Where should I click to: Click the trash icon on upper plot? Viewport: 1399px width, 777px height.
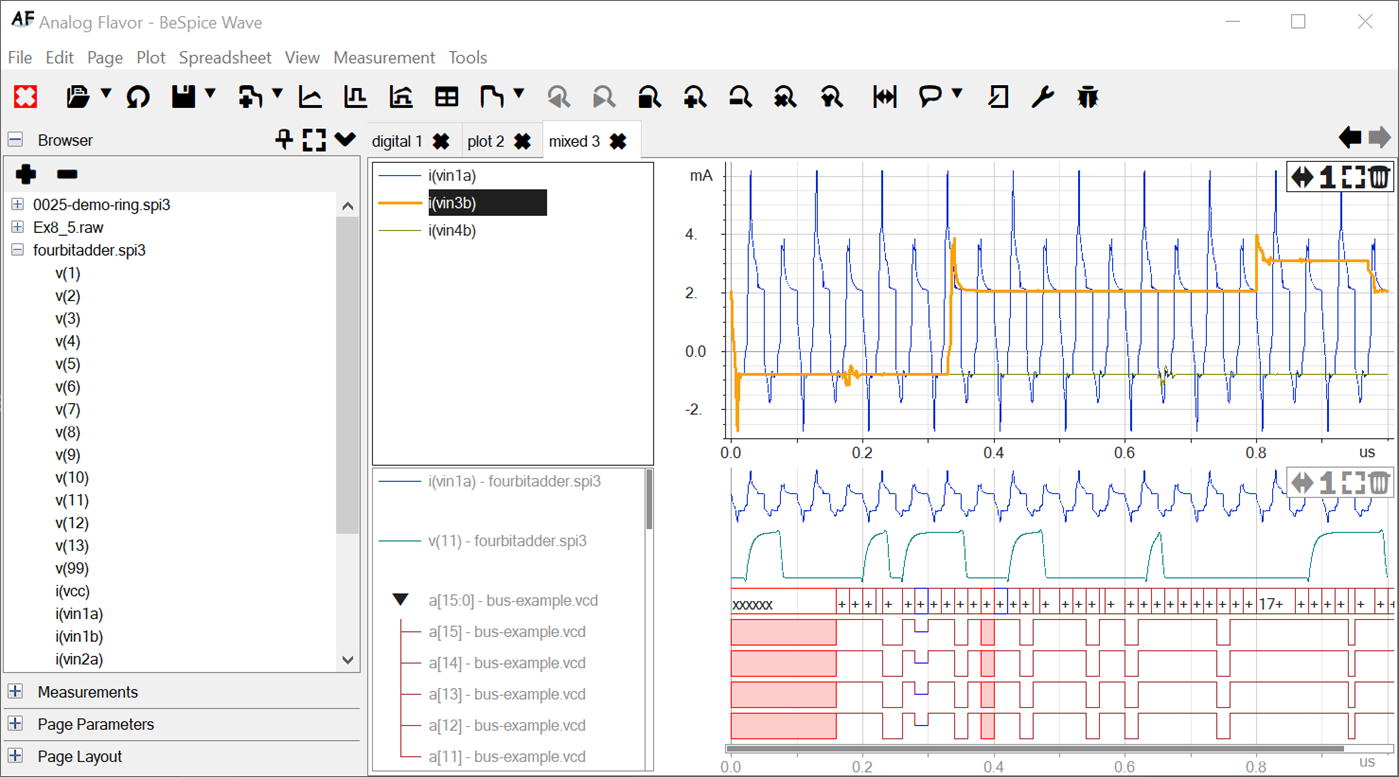tap(1379, 177)
